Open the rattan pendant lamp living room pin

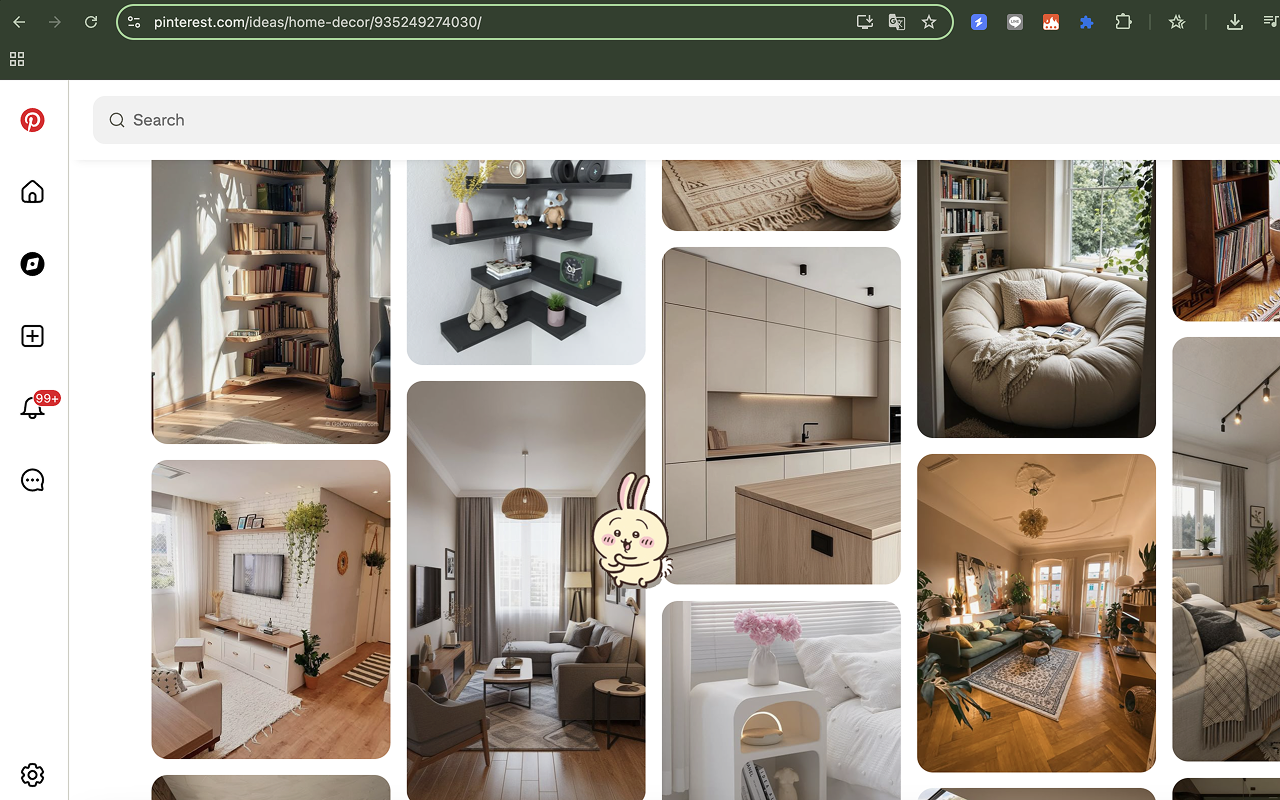coord(526,590)
